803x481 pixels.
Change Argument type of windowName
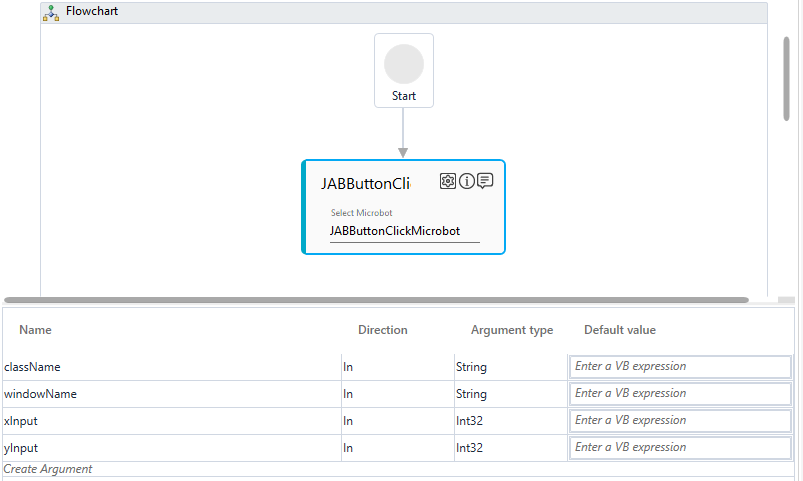509,394
